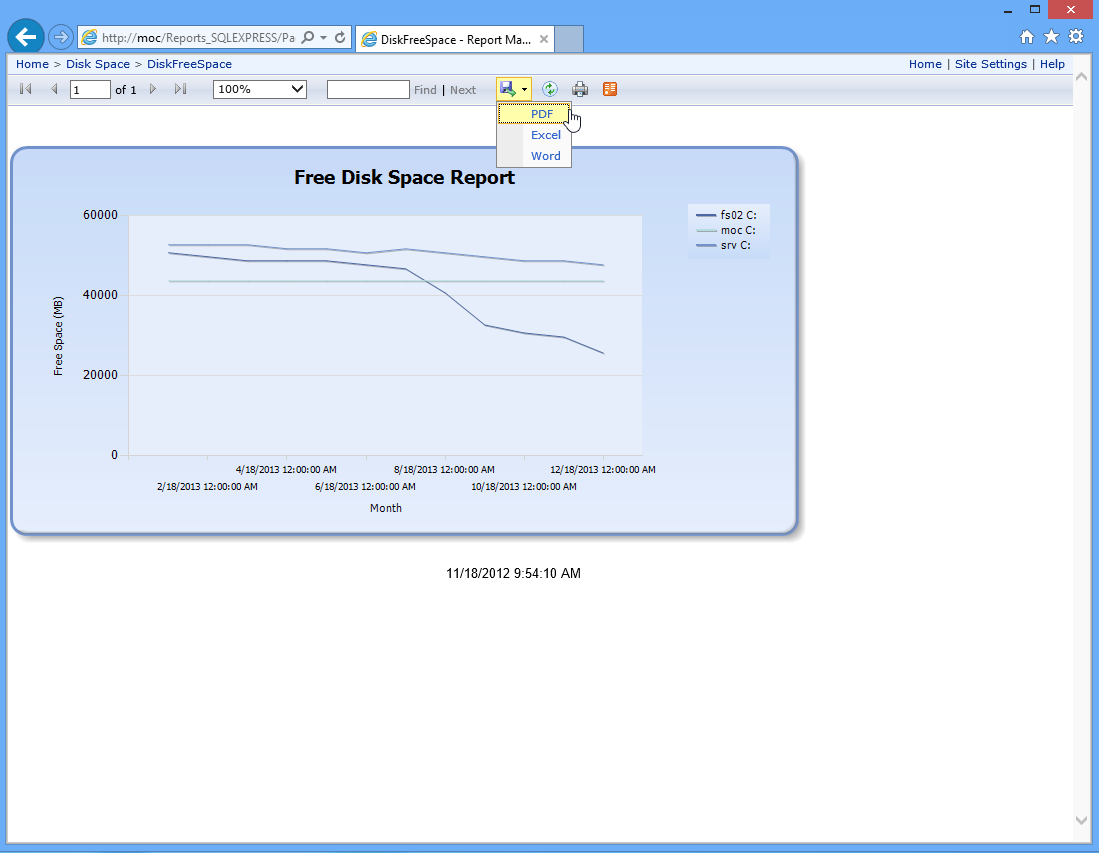
Task: Go to first page of report
Action: [26, 89]
